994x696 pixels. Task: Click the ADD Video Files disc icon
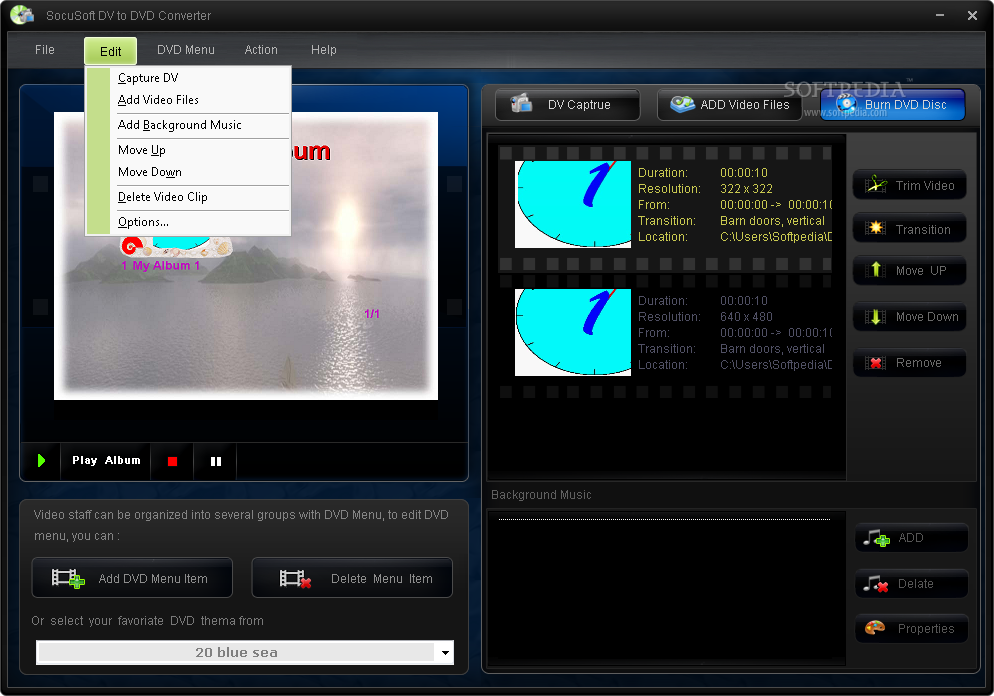pyautogui.click(x=683, y=104)
